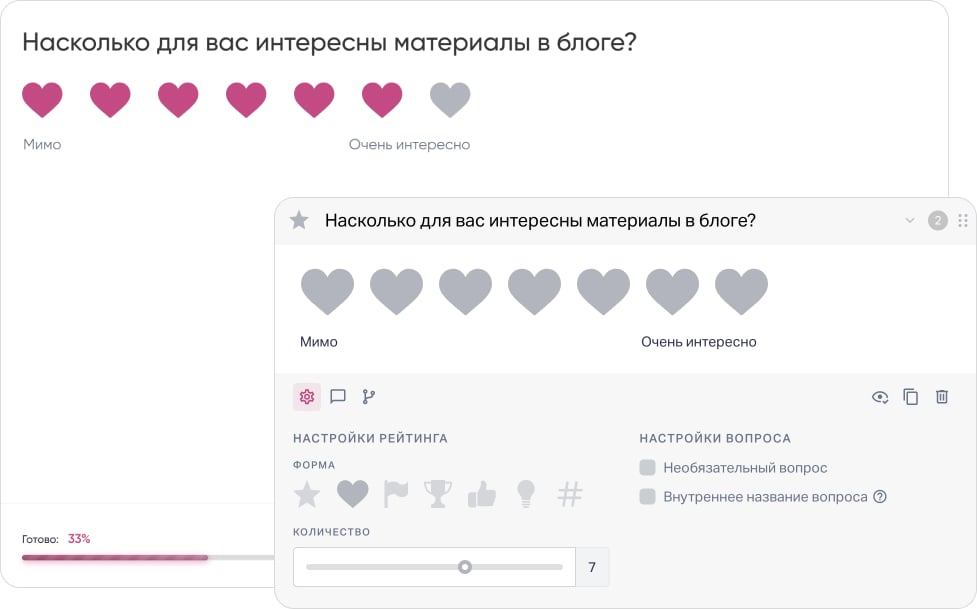Choose the flag rating shape
This screenshot has height=609, width=977.
tap(396, 494)
